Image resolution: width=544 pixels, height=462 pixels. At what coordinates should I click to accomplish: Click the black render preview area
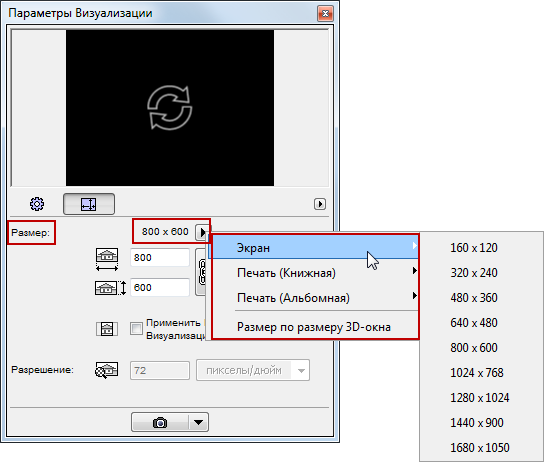[x=170, y=108]
